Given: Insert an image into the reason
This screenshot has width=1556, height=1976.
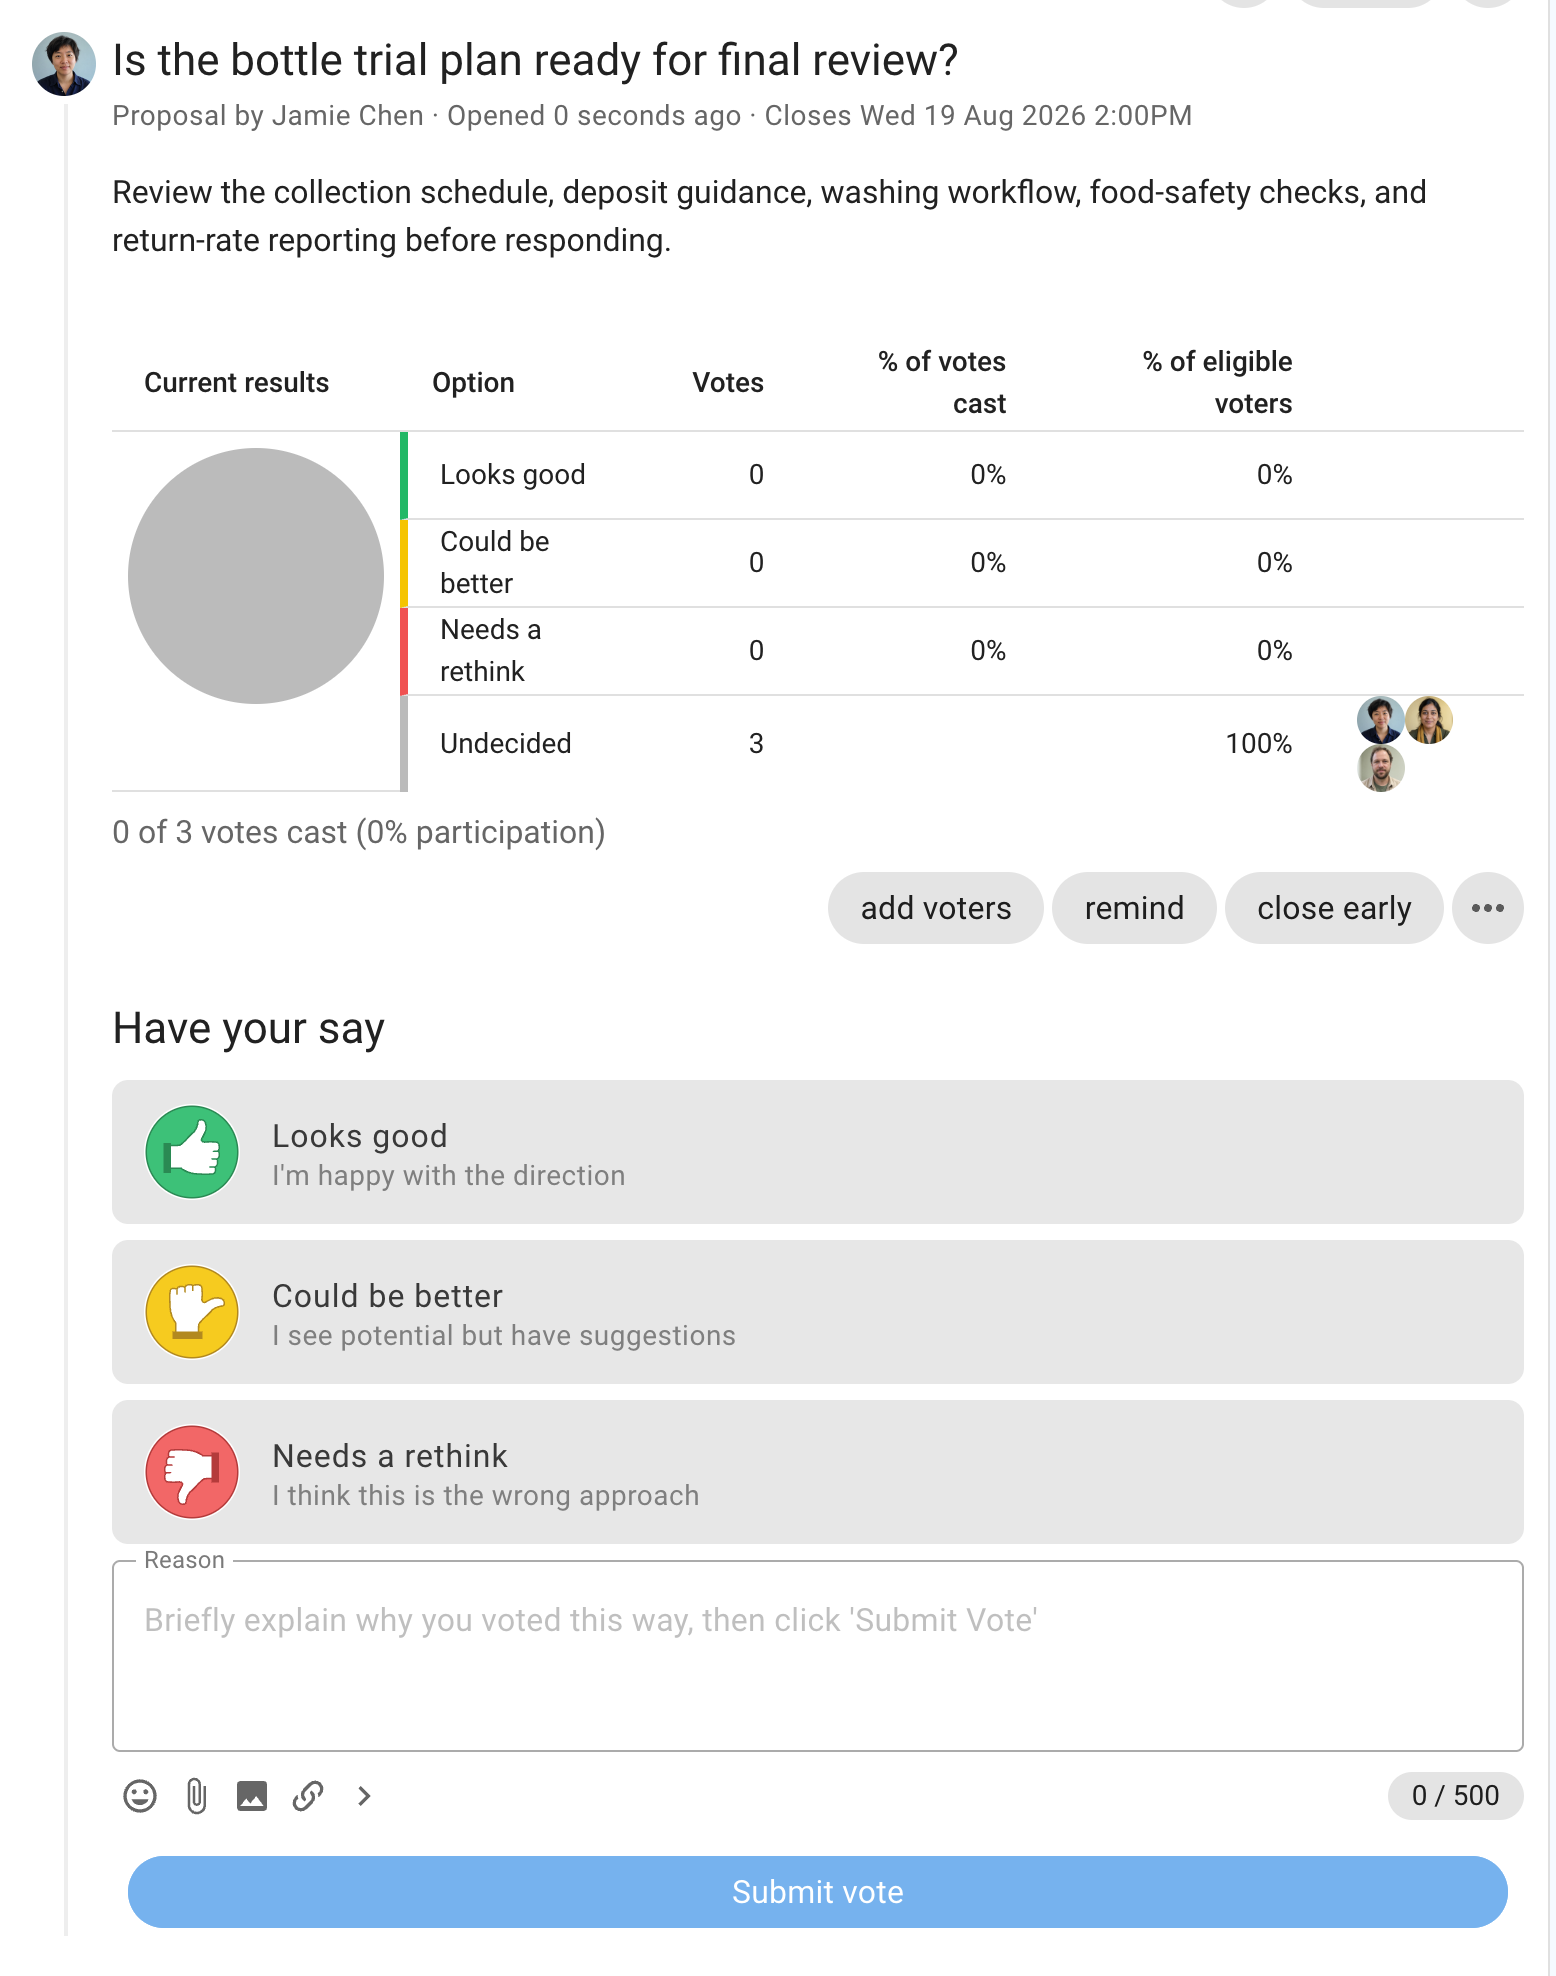Looking at the screenshot, I should (x=252, y=1796).
